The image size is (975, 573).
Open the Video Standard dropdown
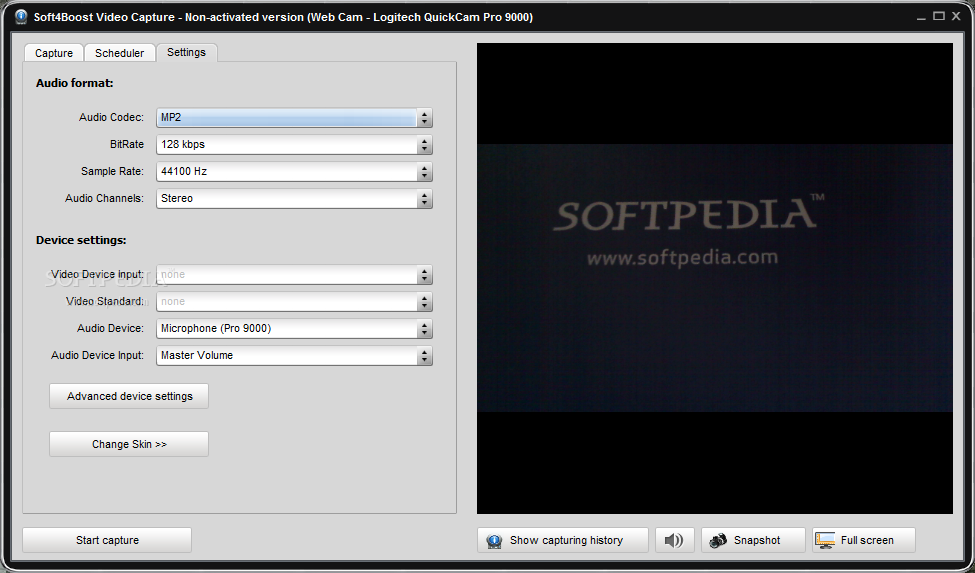tap(294, 301)
